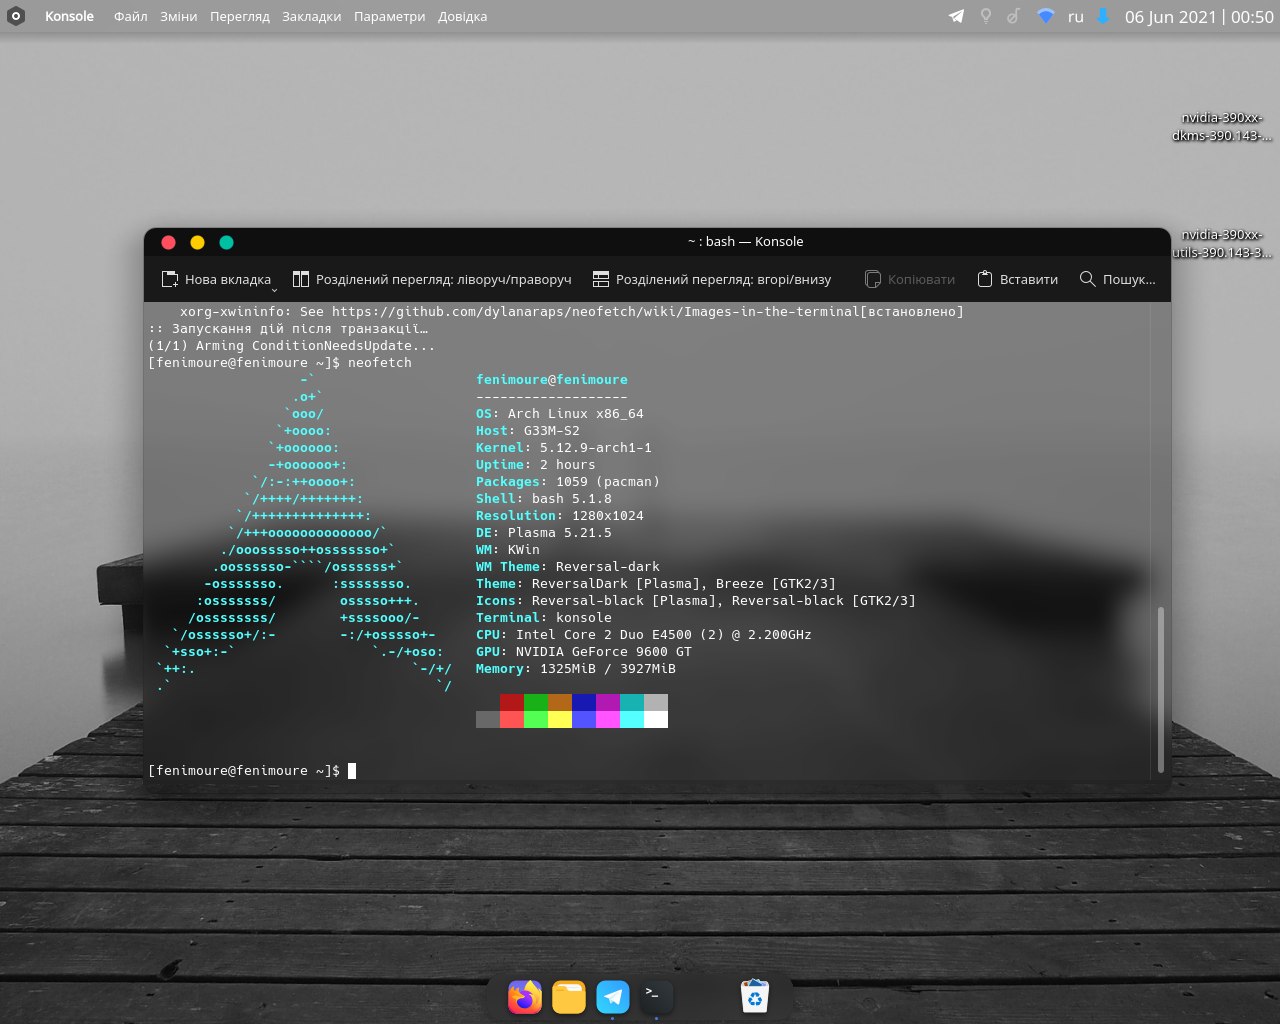
Task: Click the github.com neofetch wiki URL
Action: (596, 312)
